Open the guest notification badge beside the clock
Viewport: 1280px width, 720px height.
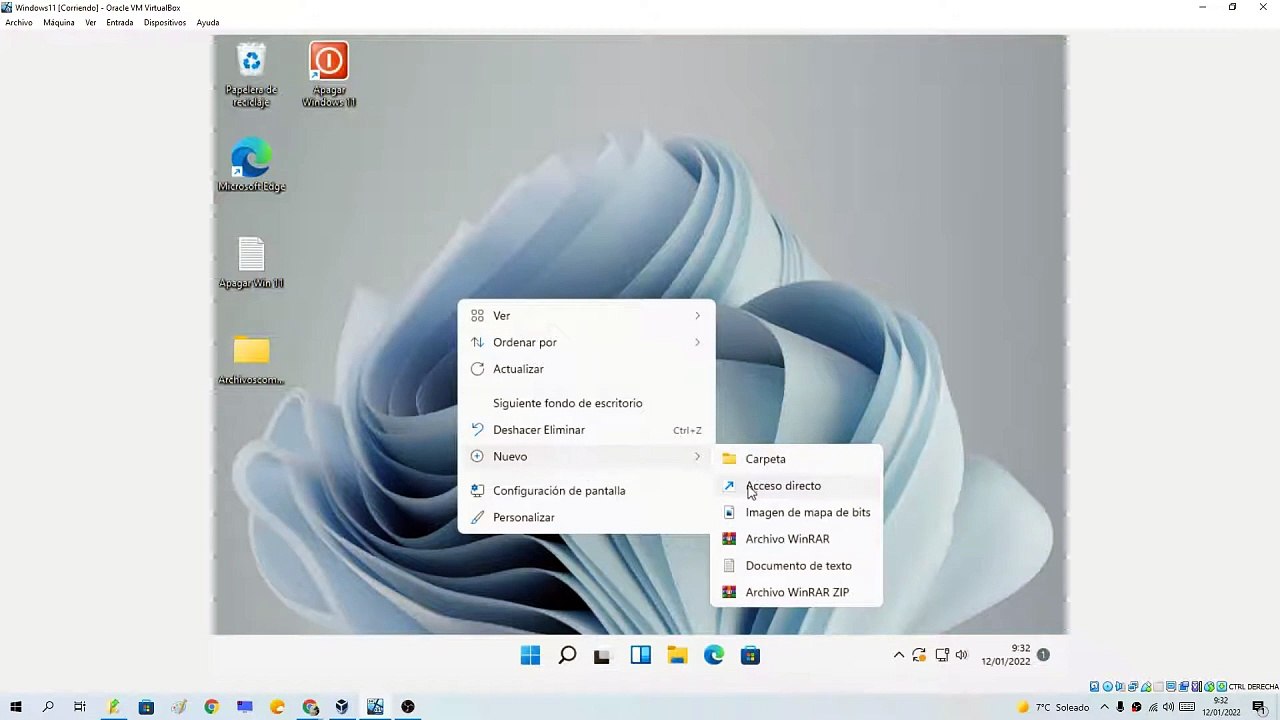click(x=1043, y=655)
